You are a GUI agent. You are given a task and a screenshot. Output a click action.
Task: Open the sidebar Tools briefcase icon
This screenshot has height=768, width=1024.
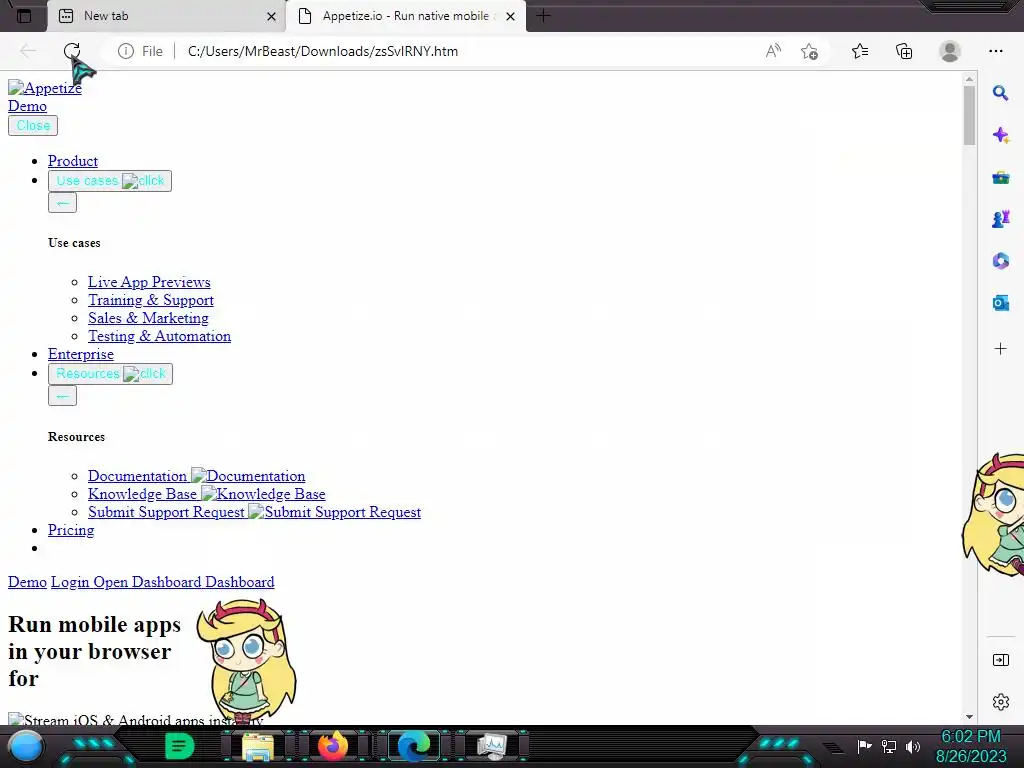click(x=1000, y=177)
